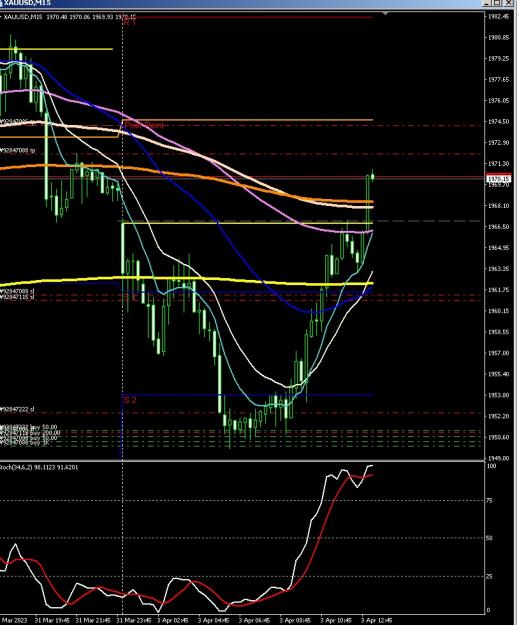Screen dimensions: 517x625
Task: Click time axis label 3 Apr 12:45
Action: tap(377, 621)
